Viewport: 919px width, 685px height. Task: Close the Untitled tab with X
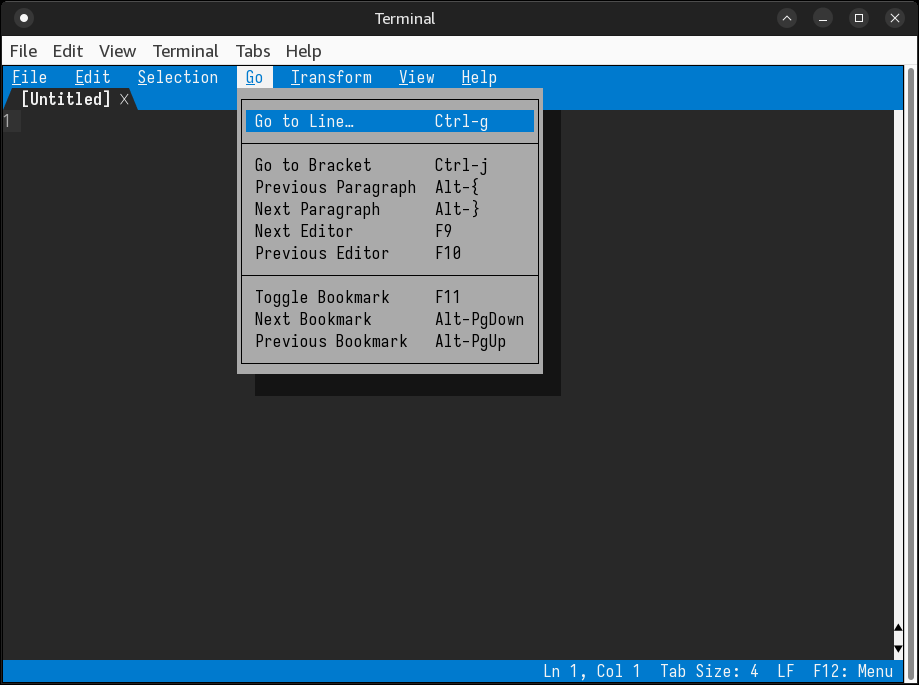click(124, 99)
